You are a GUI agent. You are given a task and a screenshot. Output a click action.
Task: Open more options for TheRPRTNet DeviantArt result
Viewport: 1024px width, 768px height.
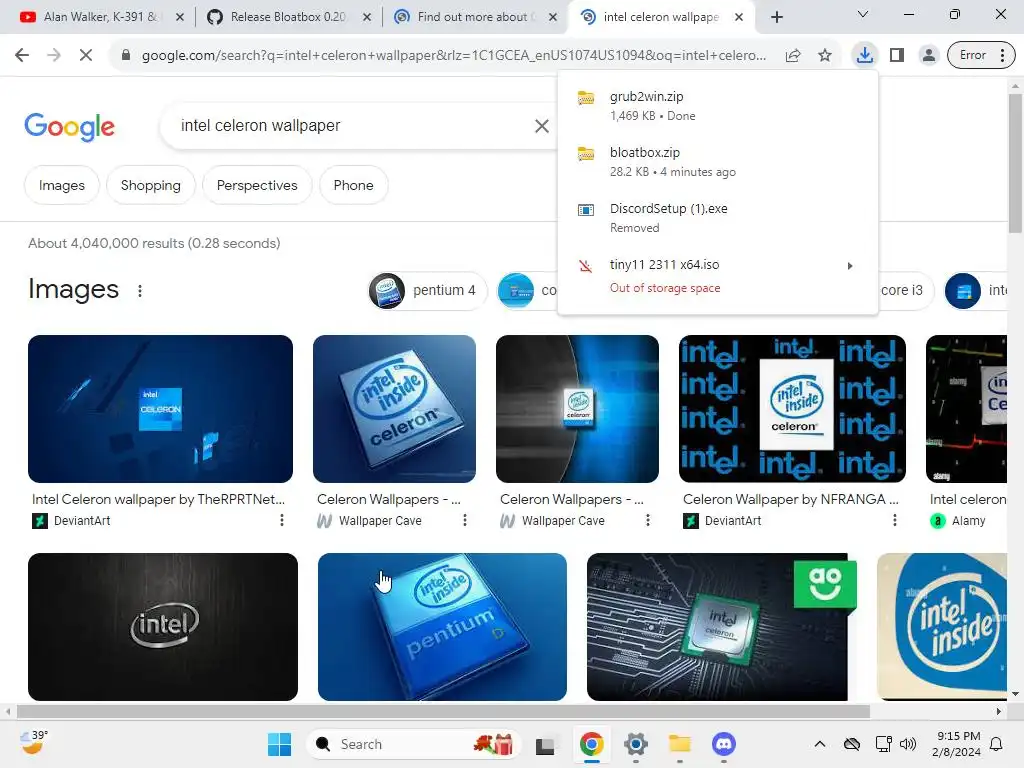coord(281,520)
